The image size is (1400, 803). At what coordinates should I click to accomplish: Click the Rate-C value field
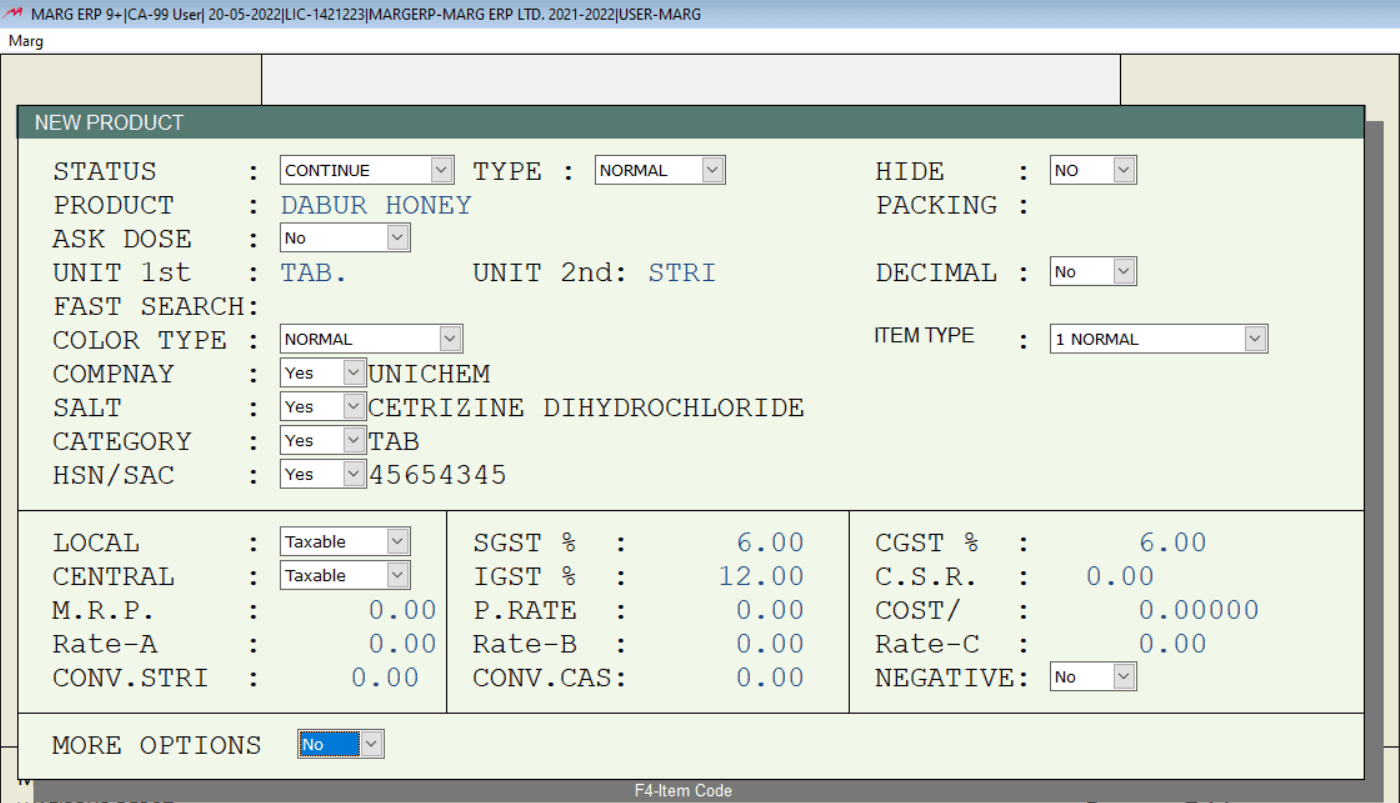point(1173,645)
